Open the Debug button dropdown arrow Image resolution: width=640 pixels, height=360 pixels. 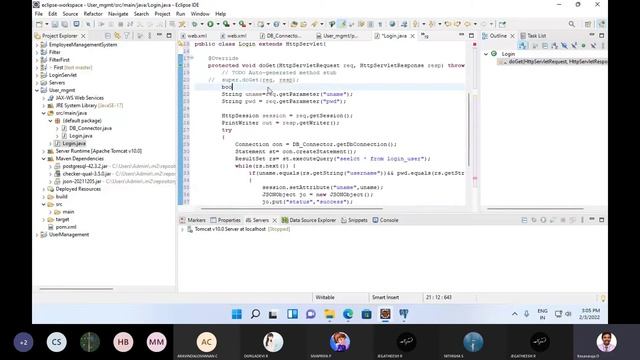pos(202,24)
